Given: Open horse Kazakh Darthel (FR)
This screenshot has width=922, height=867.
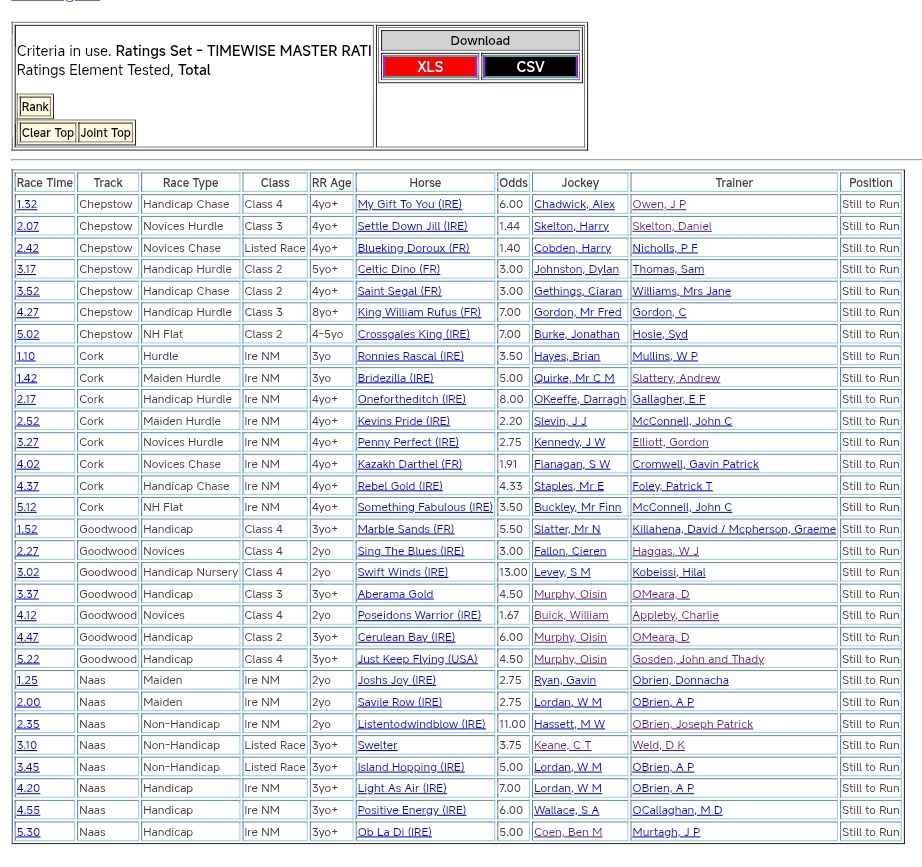Looking at the screenshot, I should 410,464.
